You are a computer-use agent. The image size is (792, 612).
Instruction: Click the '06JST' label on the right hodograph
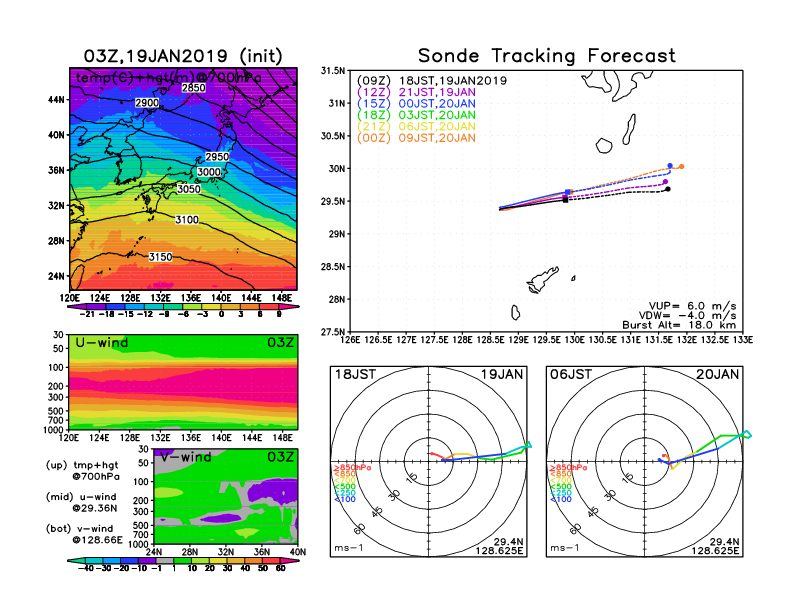tap(571, 375)
